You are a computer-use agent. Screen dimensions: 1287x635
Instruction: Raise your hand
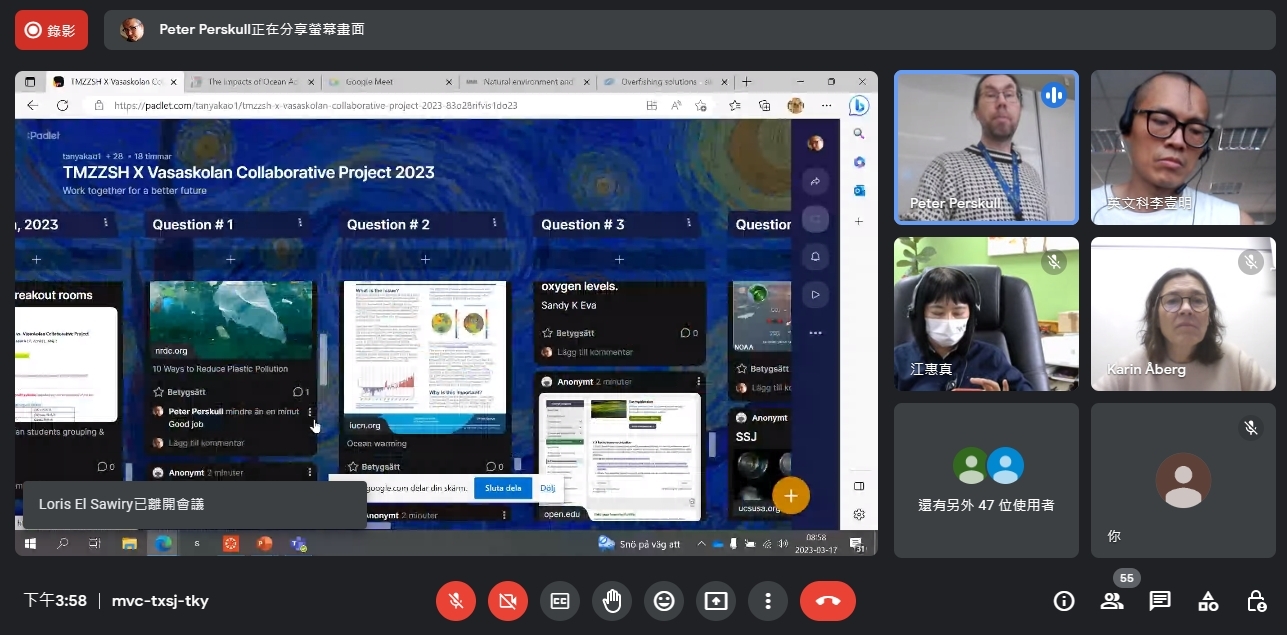click(x=612, y=601)
